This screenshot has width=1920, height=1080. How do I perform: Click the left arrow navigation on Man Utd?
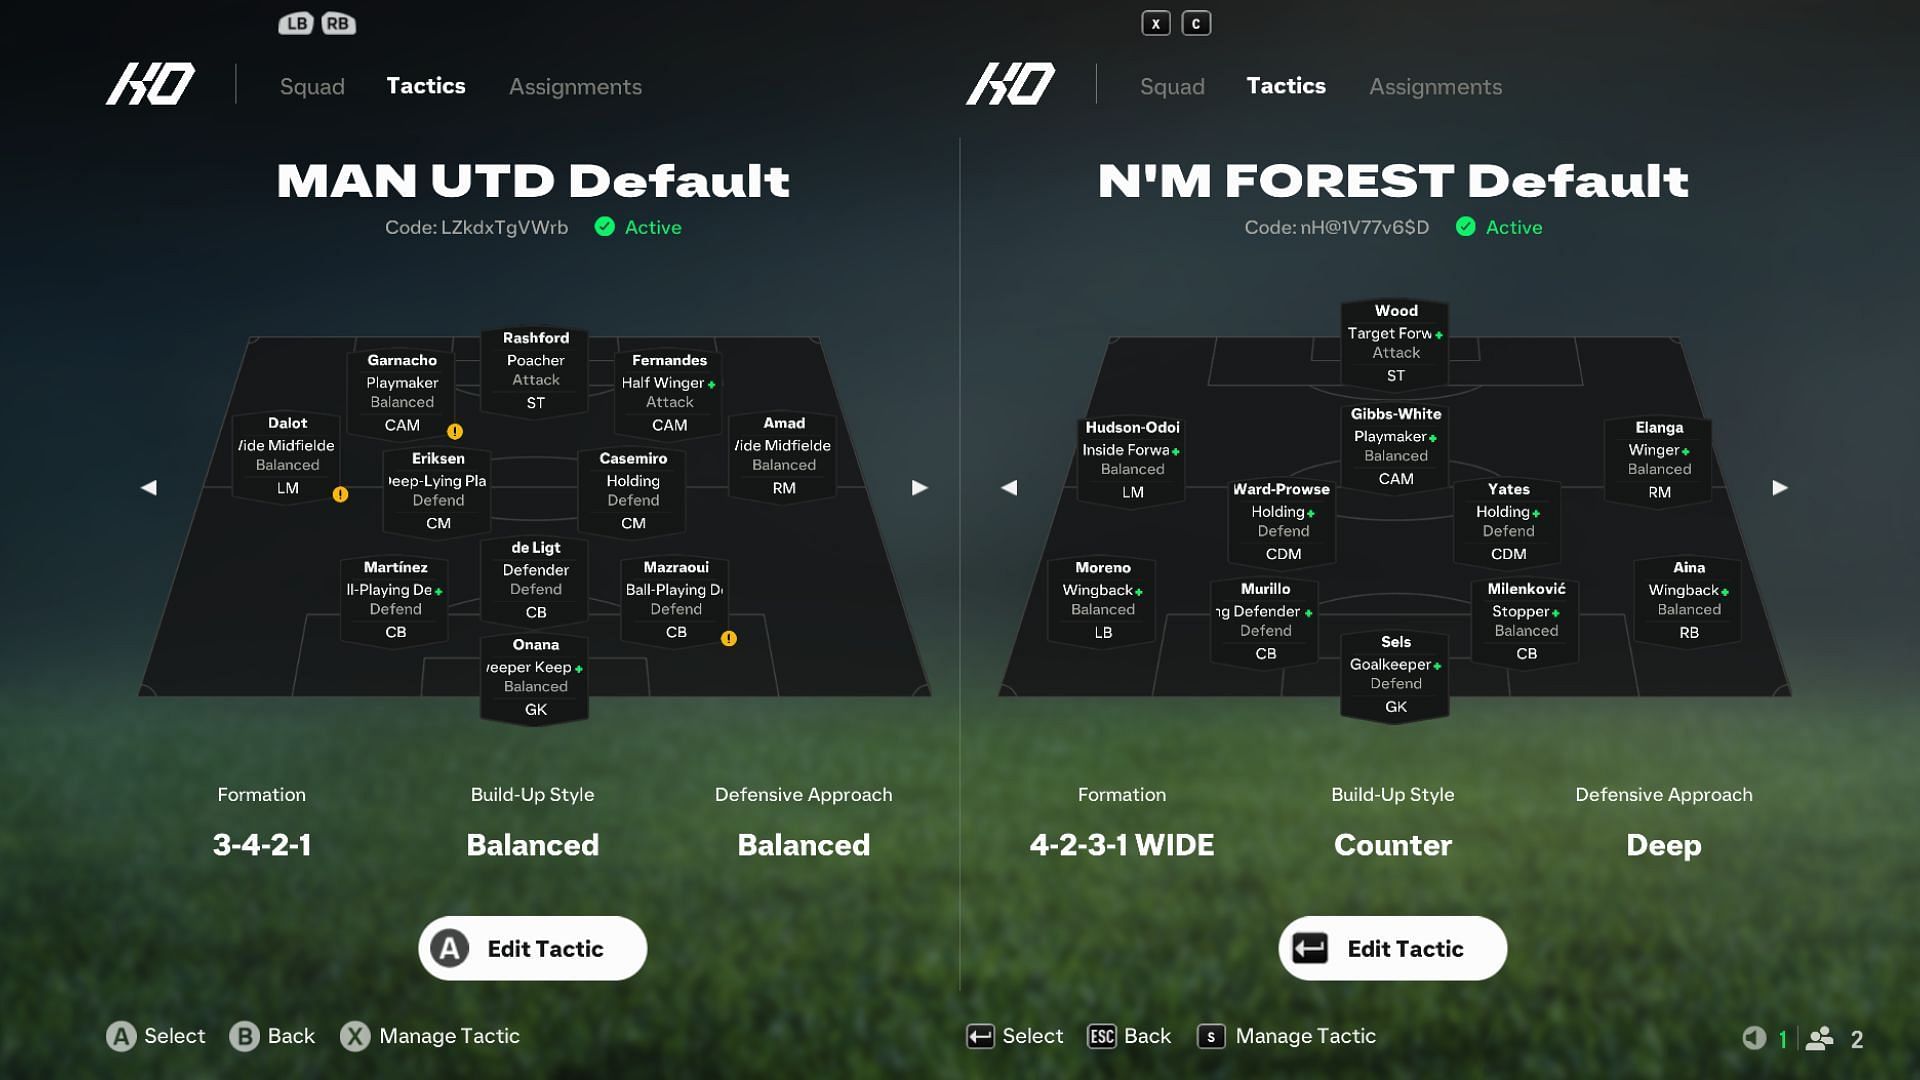pyautogui.click(x=148, y=489)
